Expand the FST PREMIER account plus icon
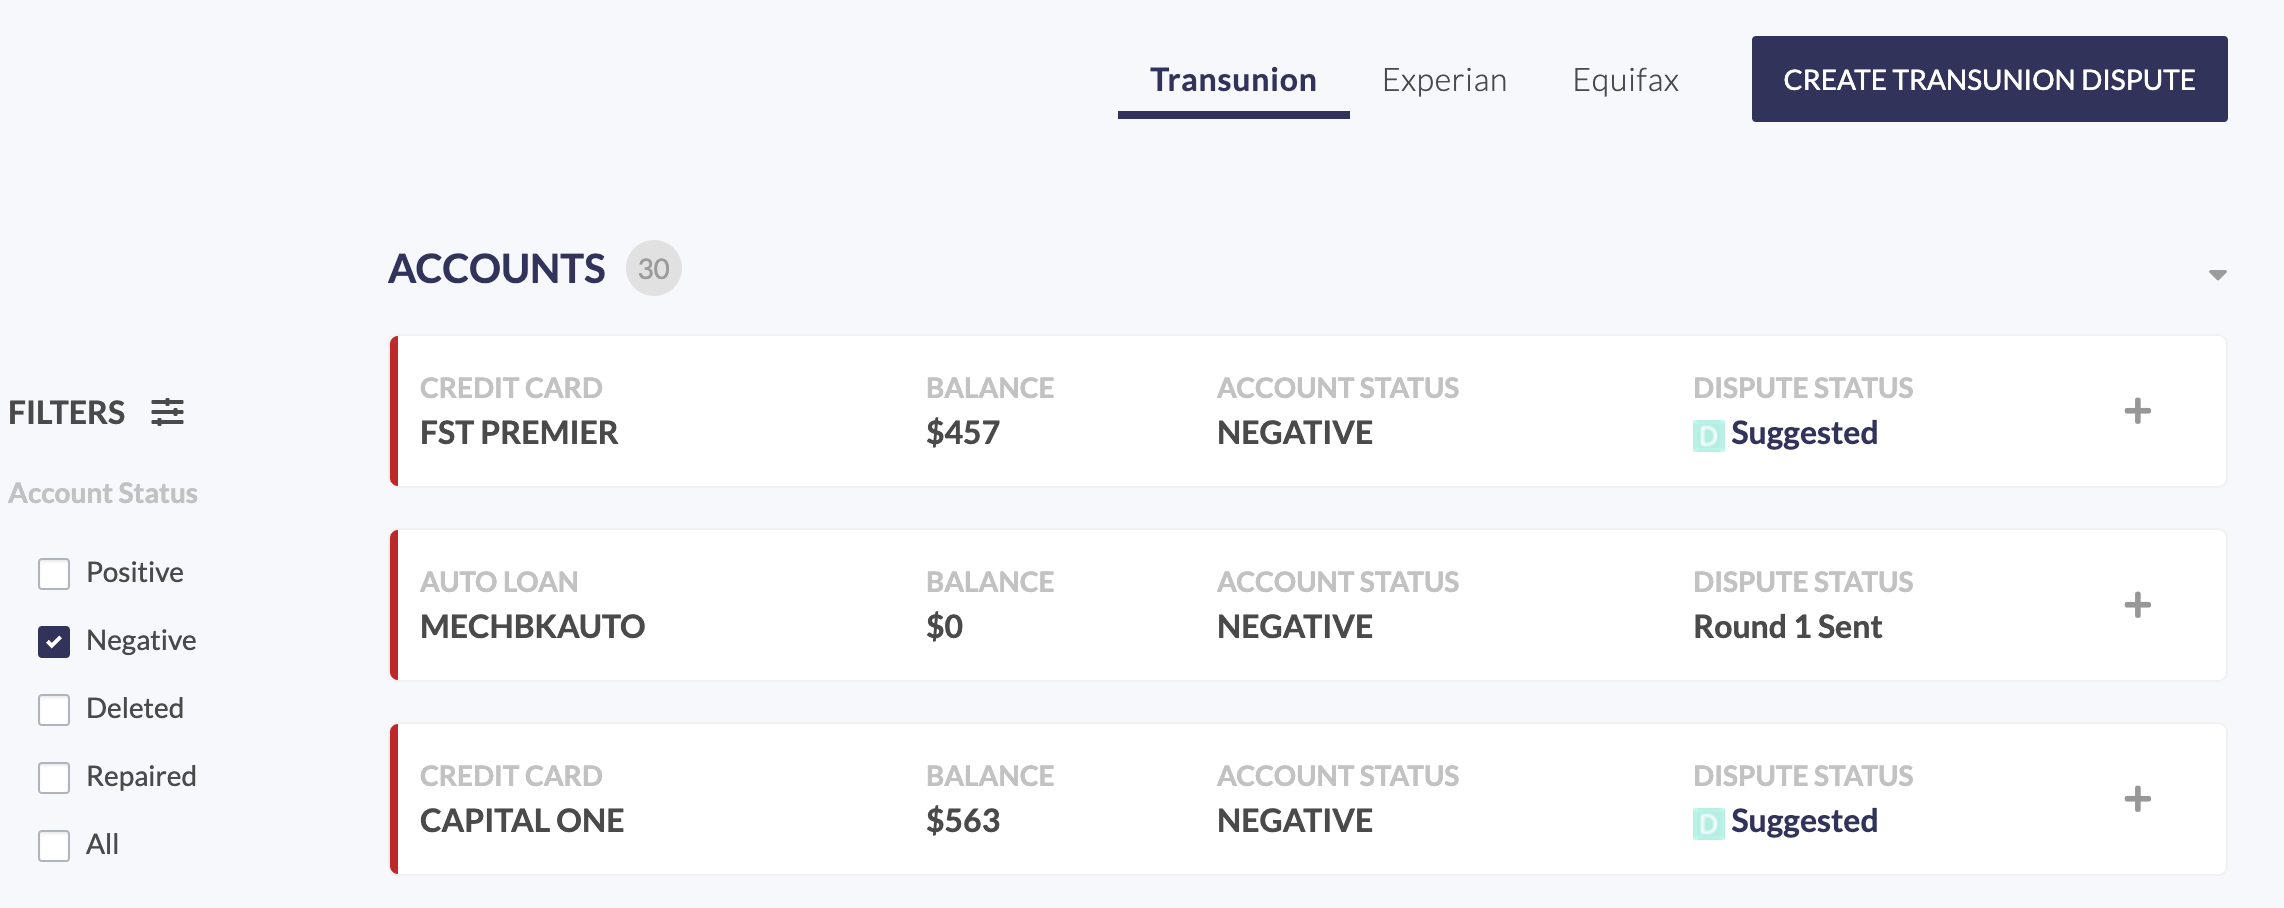The height and width of the screenshot is (908, 2284). click(x=2137, y=411)
